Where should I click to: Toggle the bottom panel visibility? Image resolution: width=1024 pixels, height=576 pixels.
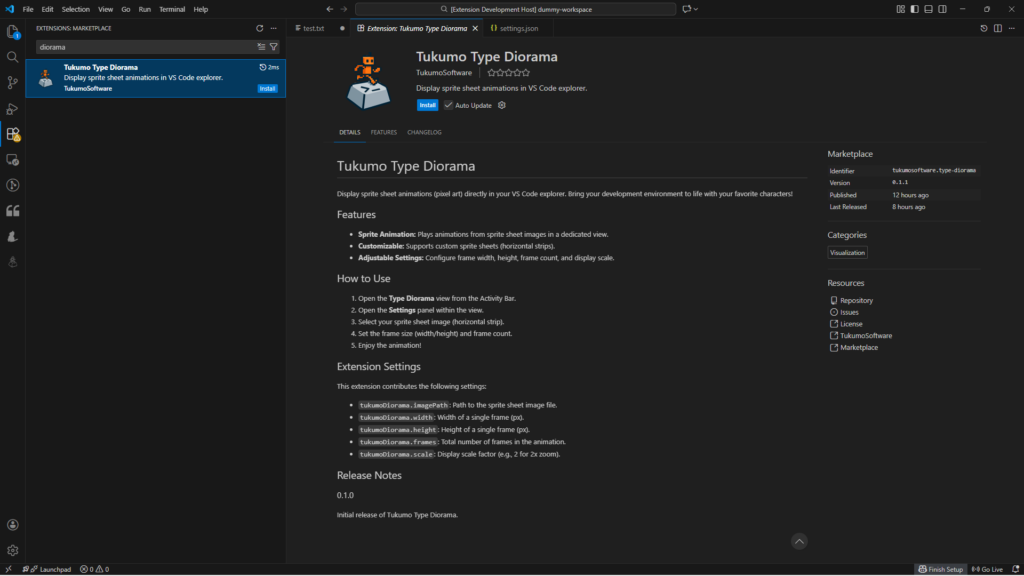(929, 9)
